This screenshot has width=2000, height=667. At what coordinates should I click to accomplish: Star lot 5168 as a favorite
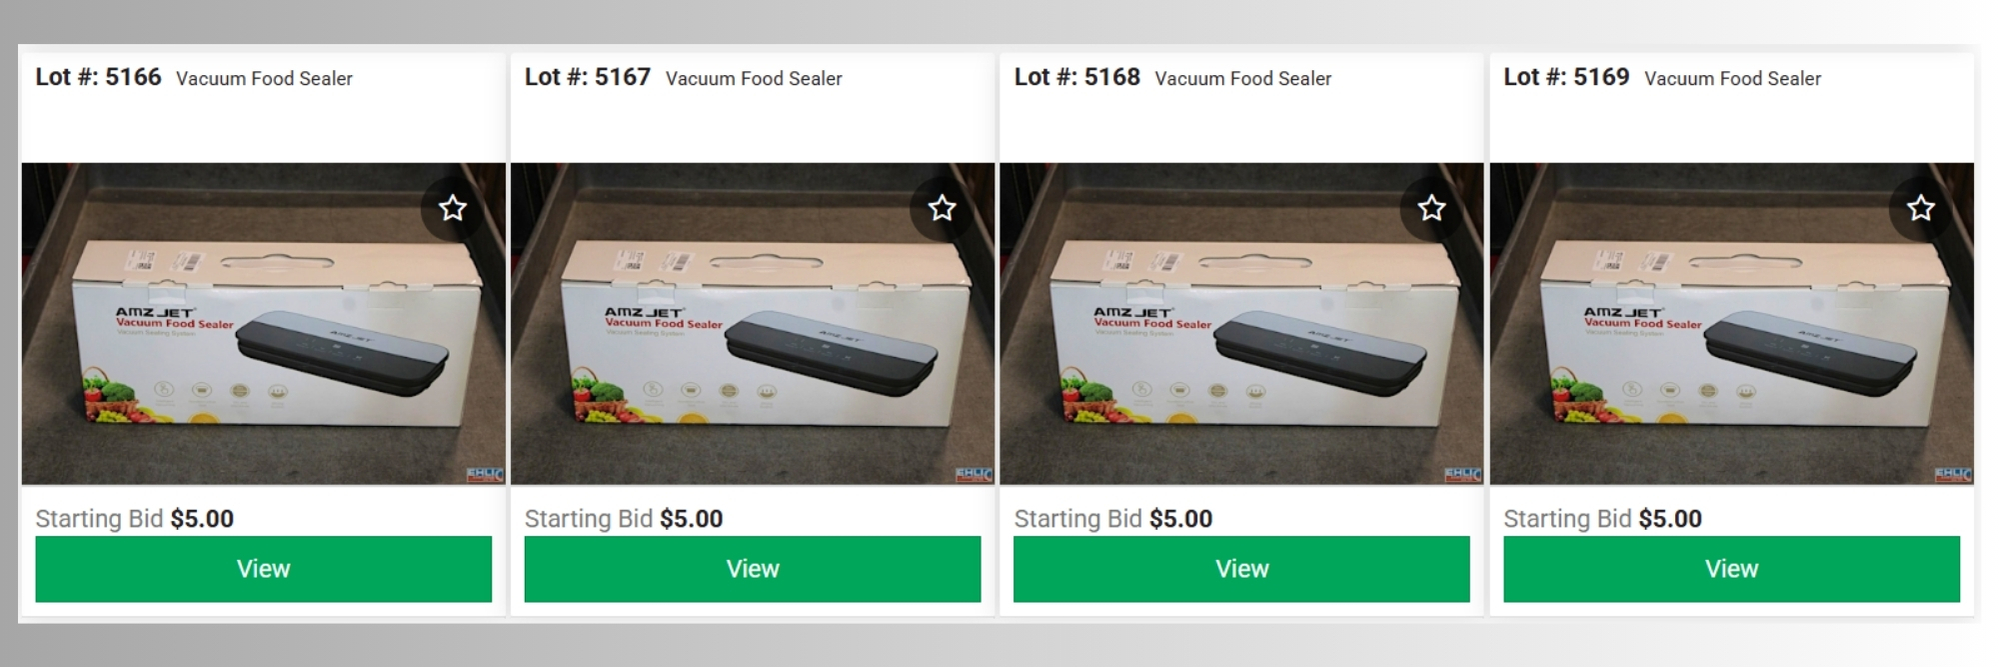1432,208
